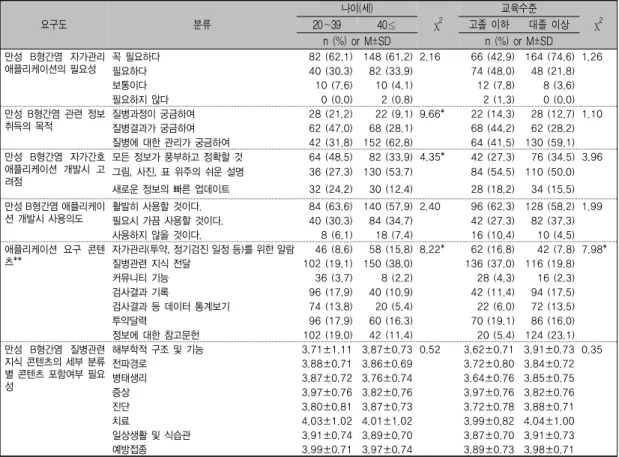Click the value 152 (62.8)
The width and height of the screenshot is (619, 457).
click(x=388, y=142)
